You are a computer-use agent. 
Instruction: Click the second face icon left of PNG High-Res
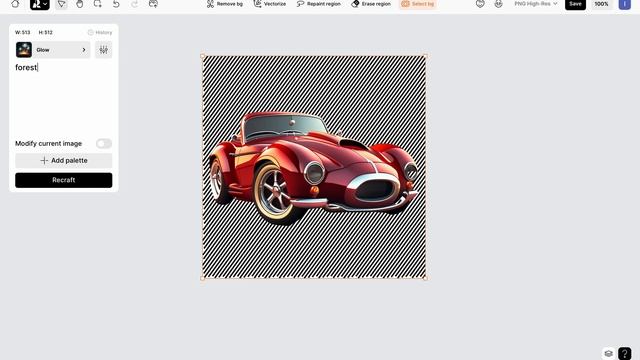click(x=498, y=4)
